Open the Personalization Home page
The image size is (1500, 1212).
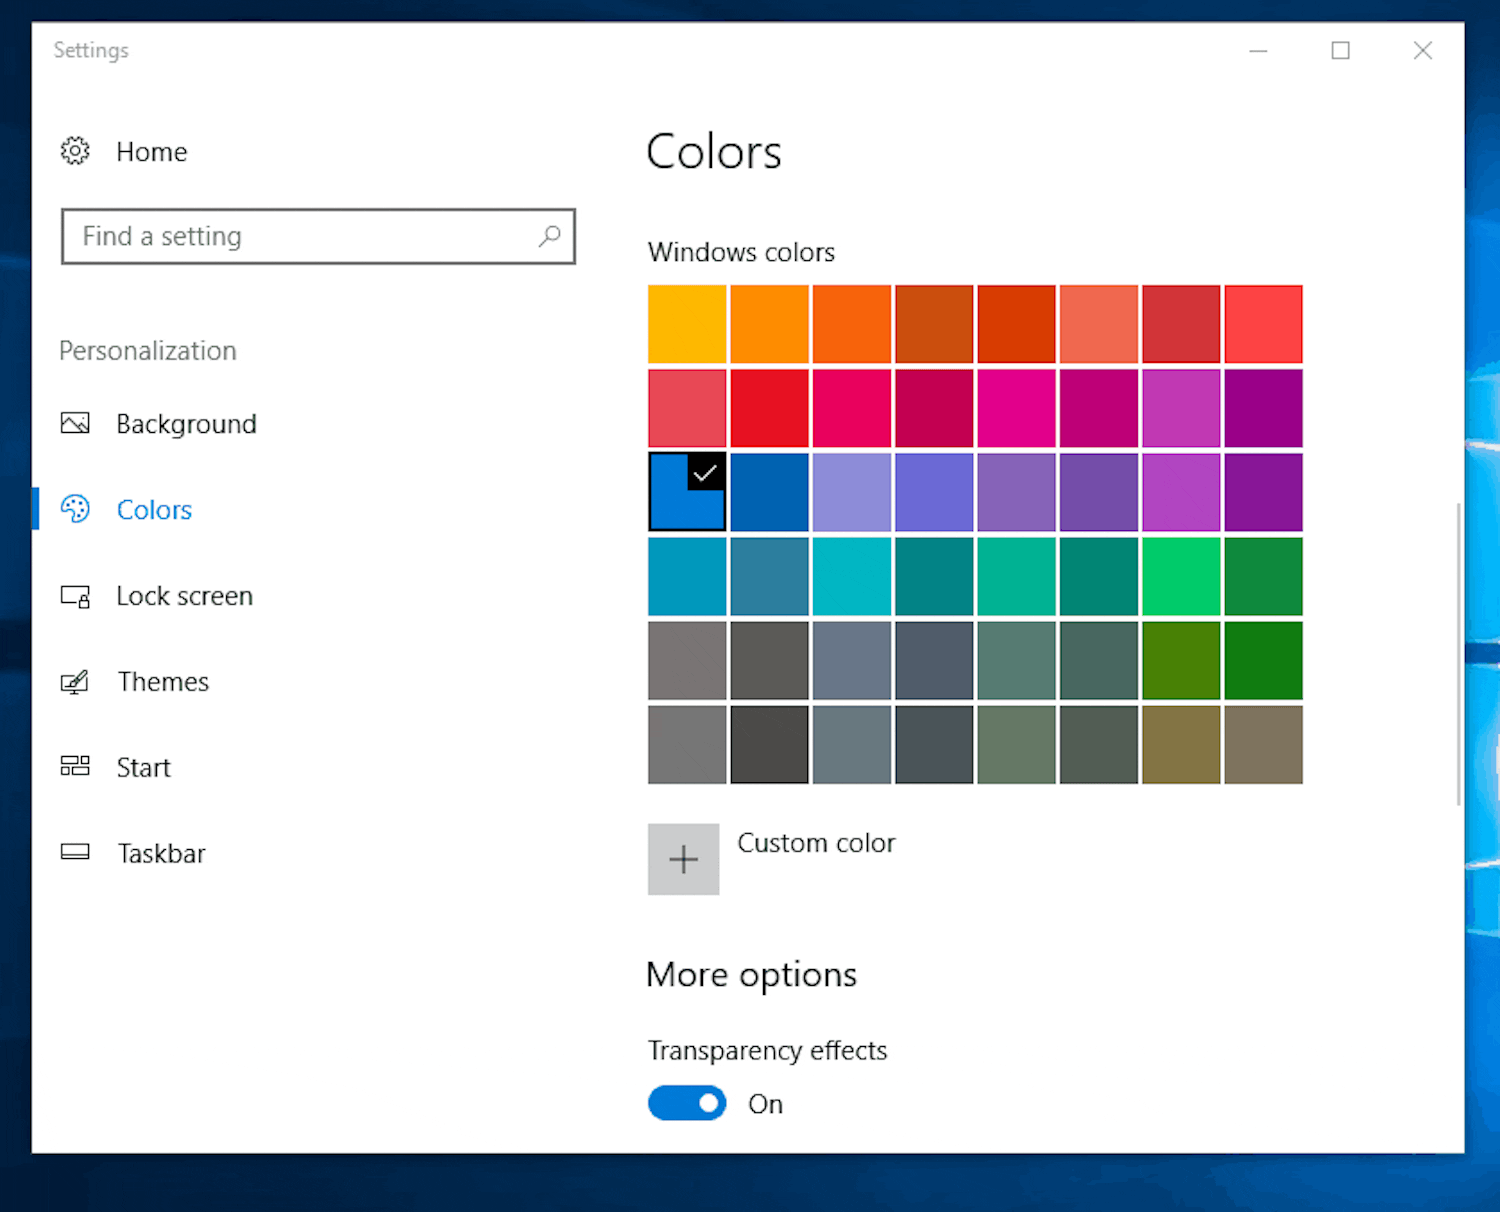click(151, 151)
